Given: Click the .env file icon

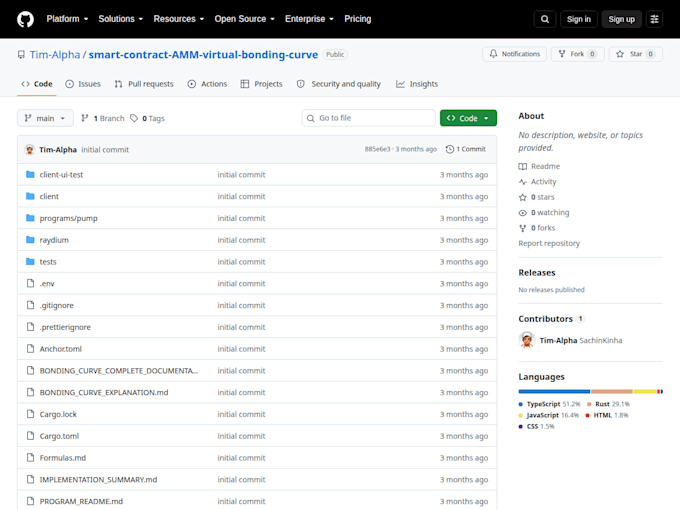Looking at the screenshot, I should coord(30,283).
